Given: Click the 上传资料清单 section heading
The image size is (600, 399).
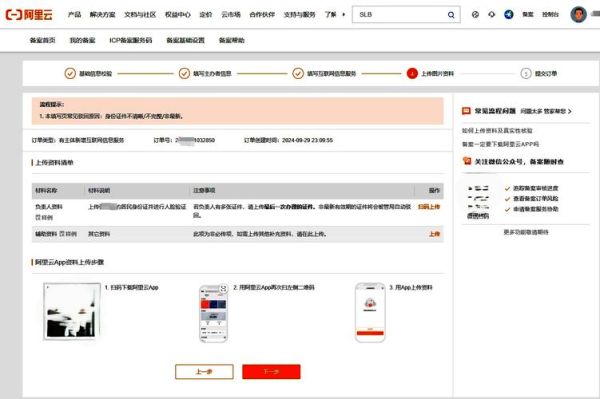Looking at the screenshot, I should click(54, 163).
